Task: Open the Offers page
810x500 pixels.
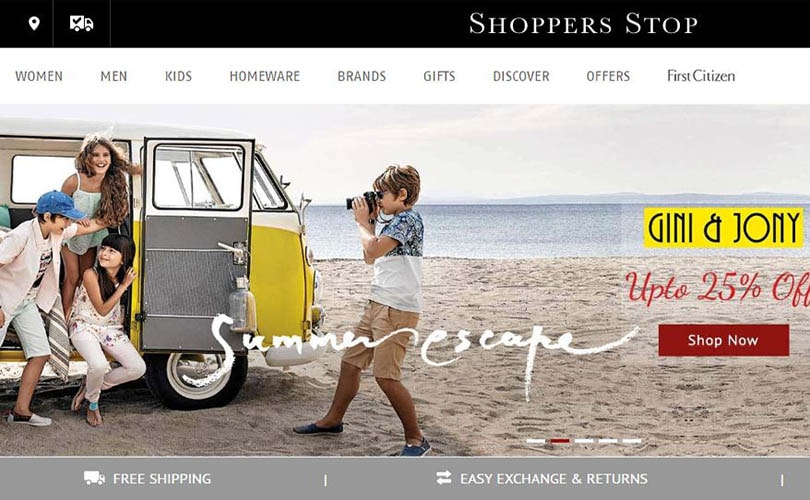Action: 608,76
